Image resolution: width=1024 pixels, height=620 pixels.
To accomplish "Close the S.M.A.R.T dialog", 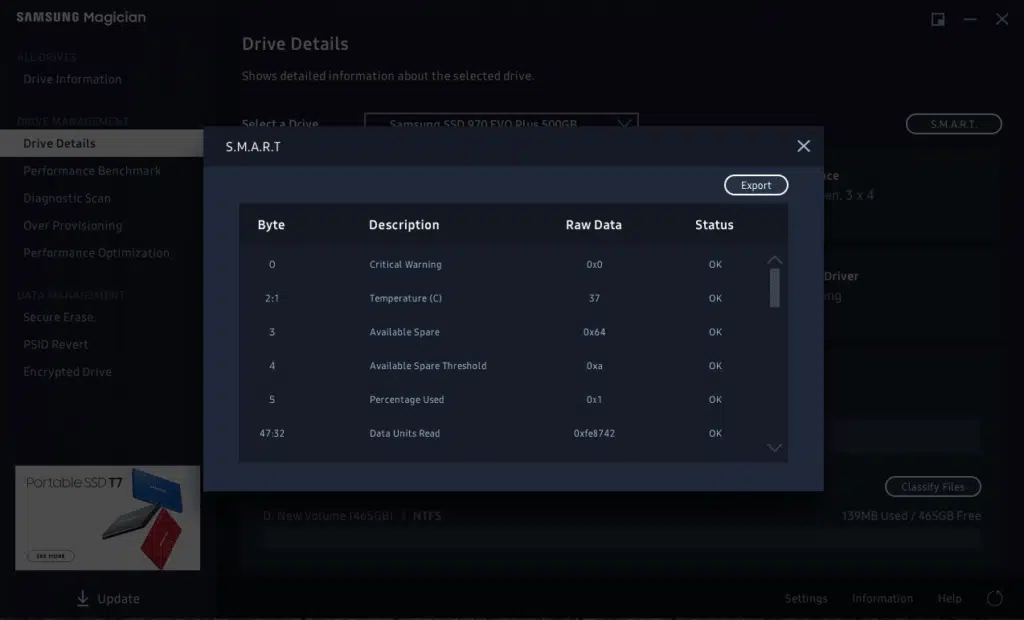I will point(803,146).
